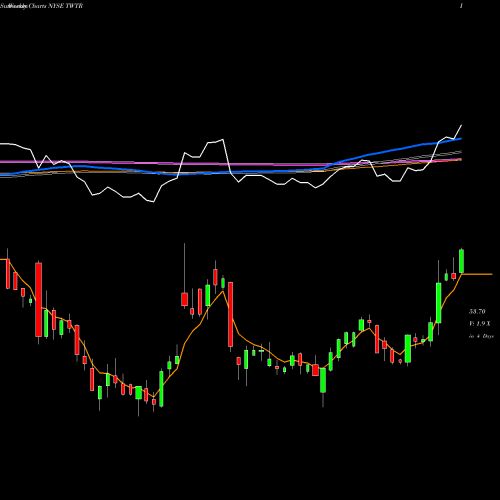Click the 53.70 price label
500x500 pixels.
point(477,312)
